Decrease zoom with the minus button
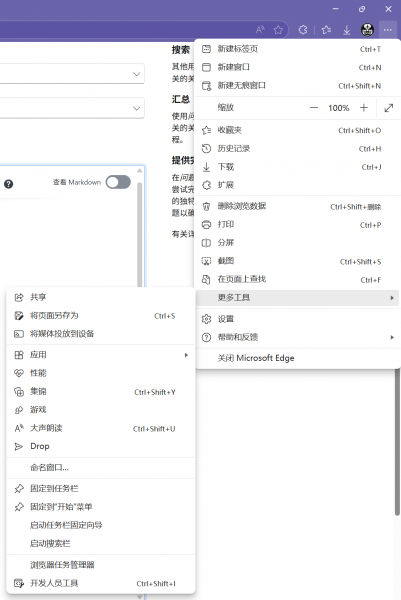Screen dimensions: 401x600 pos(314,108)
